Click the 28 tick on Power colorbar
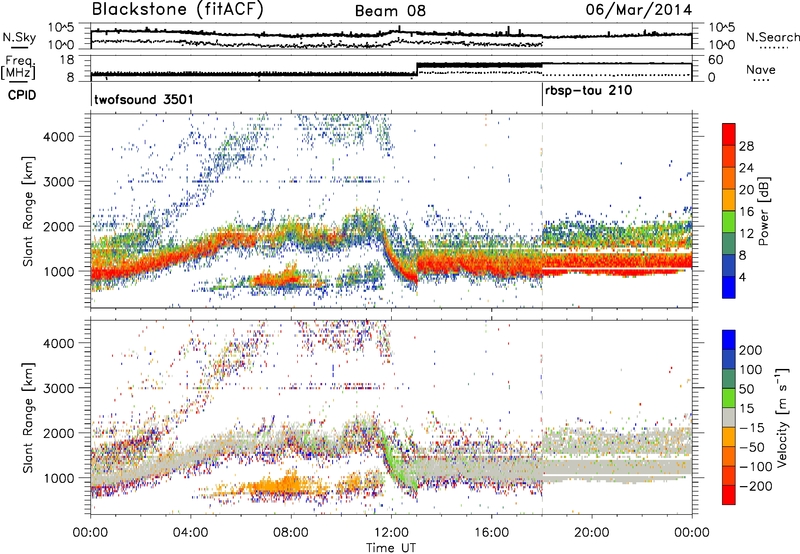 (x=746, y=146)
